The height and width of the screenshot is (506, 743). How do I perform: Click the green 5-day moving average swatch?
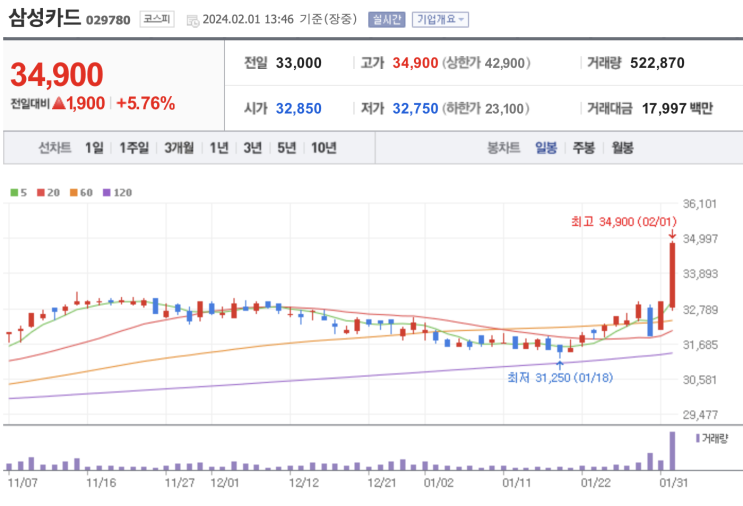tap(14, 192)
